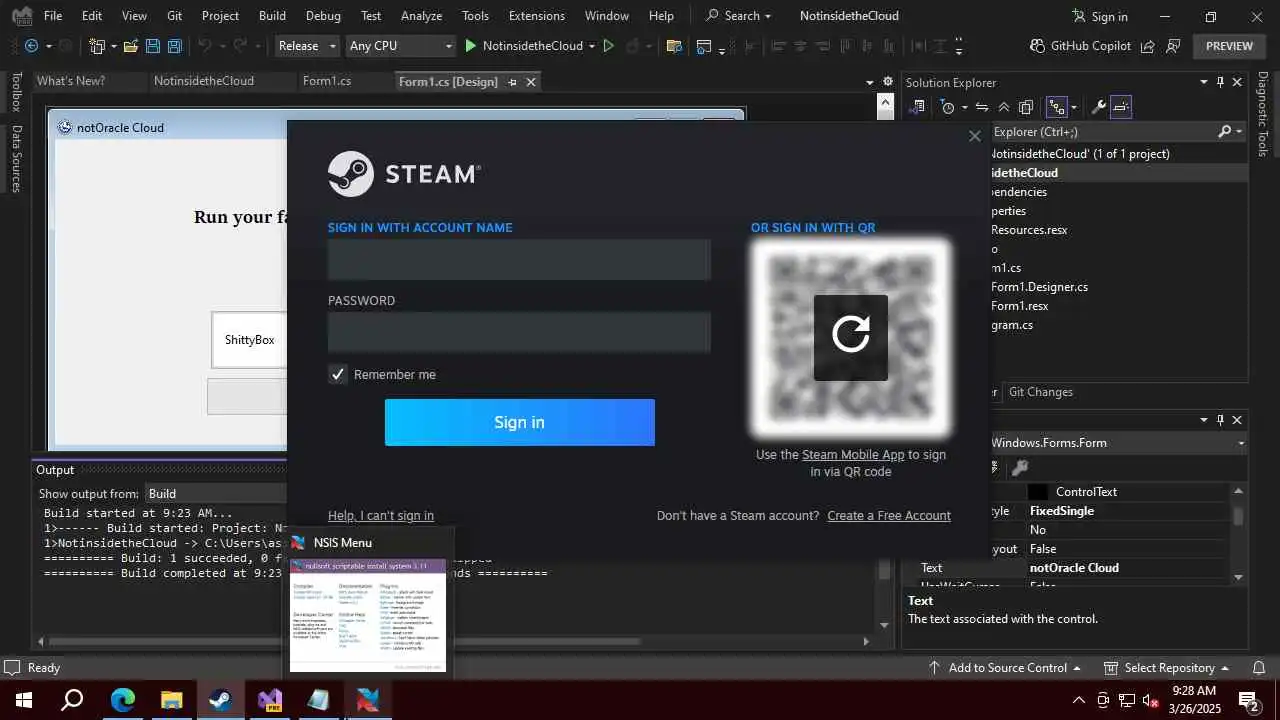Click Solution Explorer Show All Files icon

tap(1026, 107)
